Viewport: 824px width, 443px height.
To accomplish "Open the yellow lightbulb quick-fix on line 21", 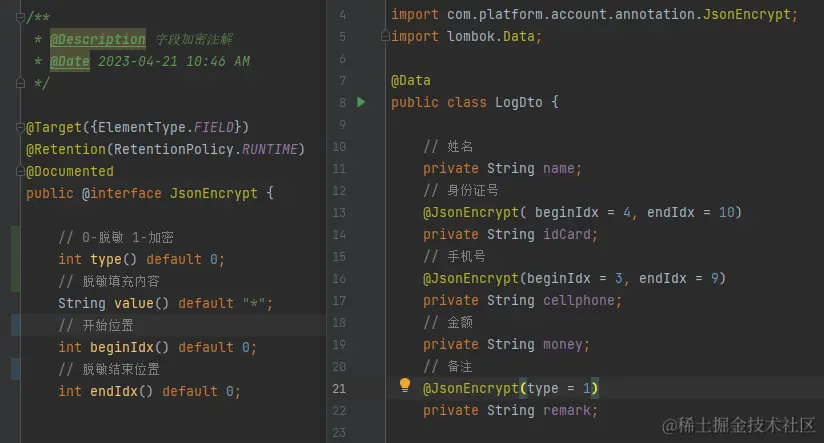I will coord(405,385).
